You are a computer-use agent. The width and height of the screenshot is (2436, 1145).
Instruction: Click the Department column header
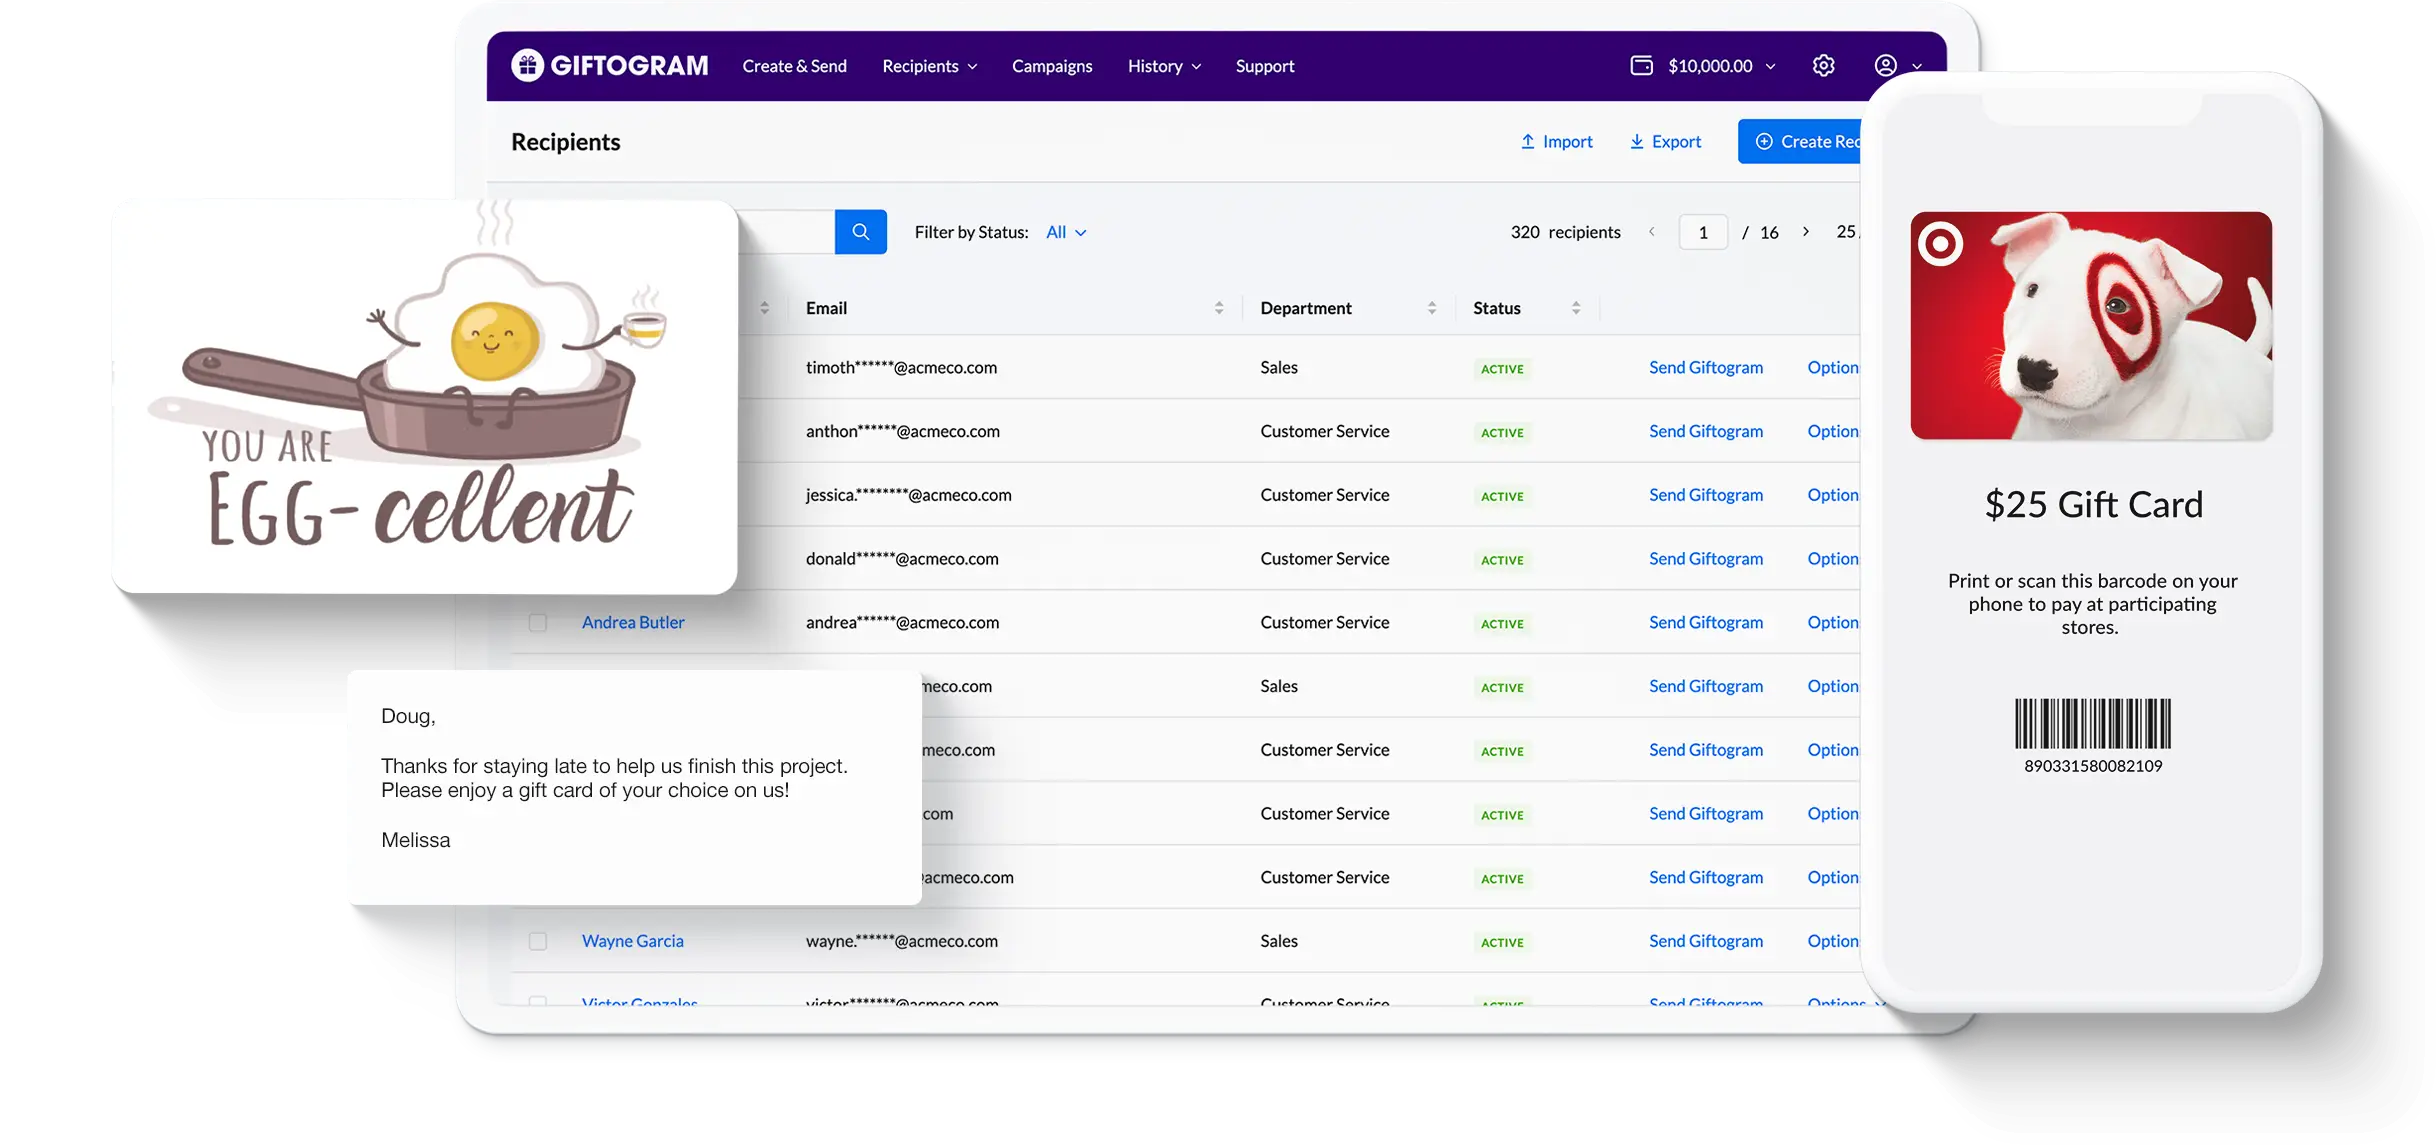point(1306,308)
